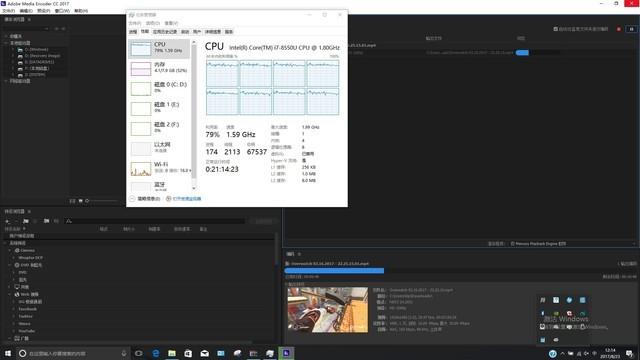Switch media browser to thumbnail view icon

pyautogui.click(x=80, y=201)
